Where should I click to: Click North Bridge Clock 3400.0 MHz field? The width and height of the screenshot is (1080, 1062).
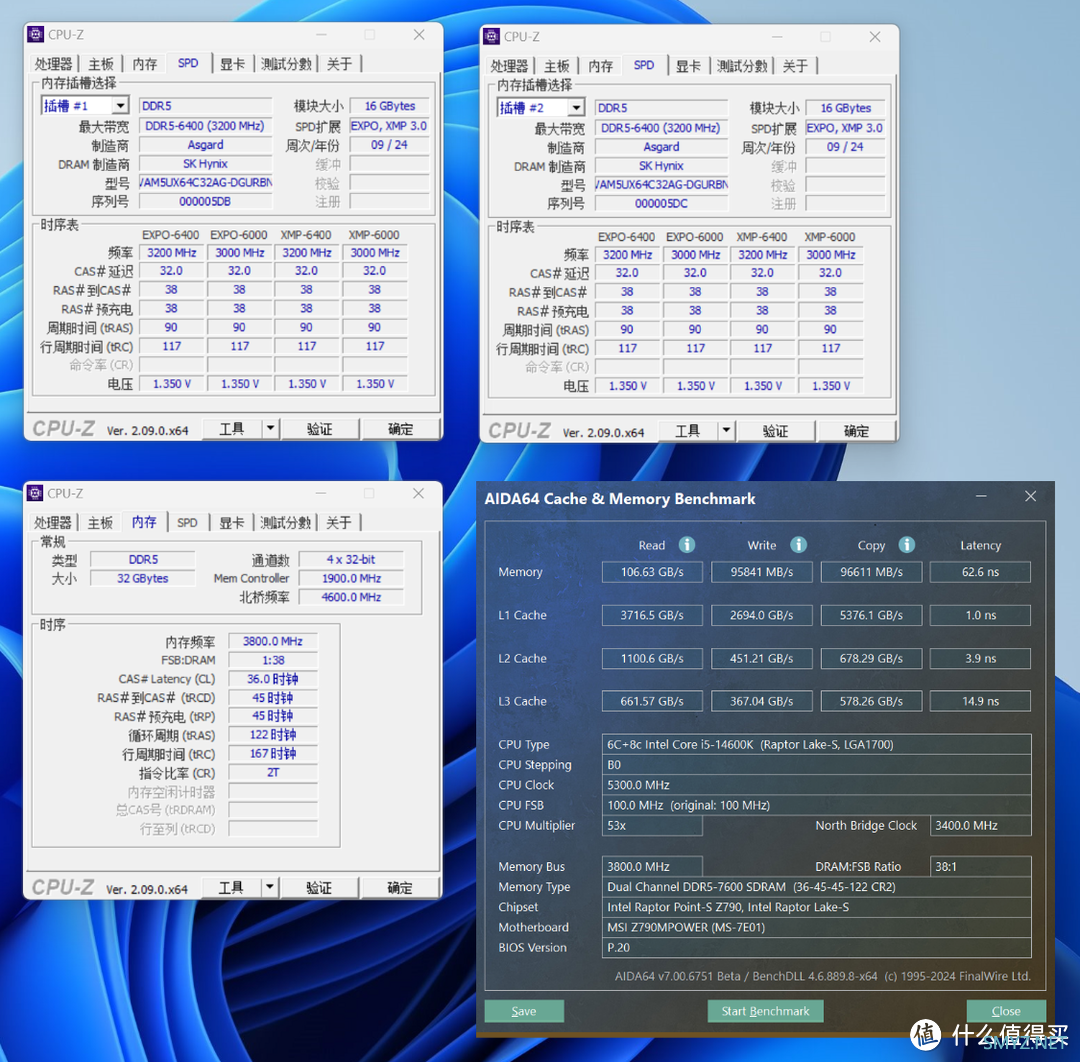tap(980, 825)
